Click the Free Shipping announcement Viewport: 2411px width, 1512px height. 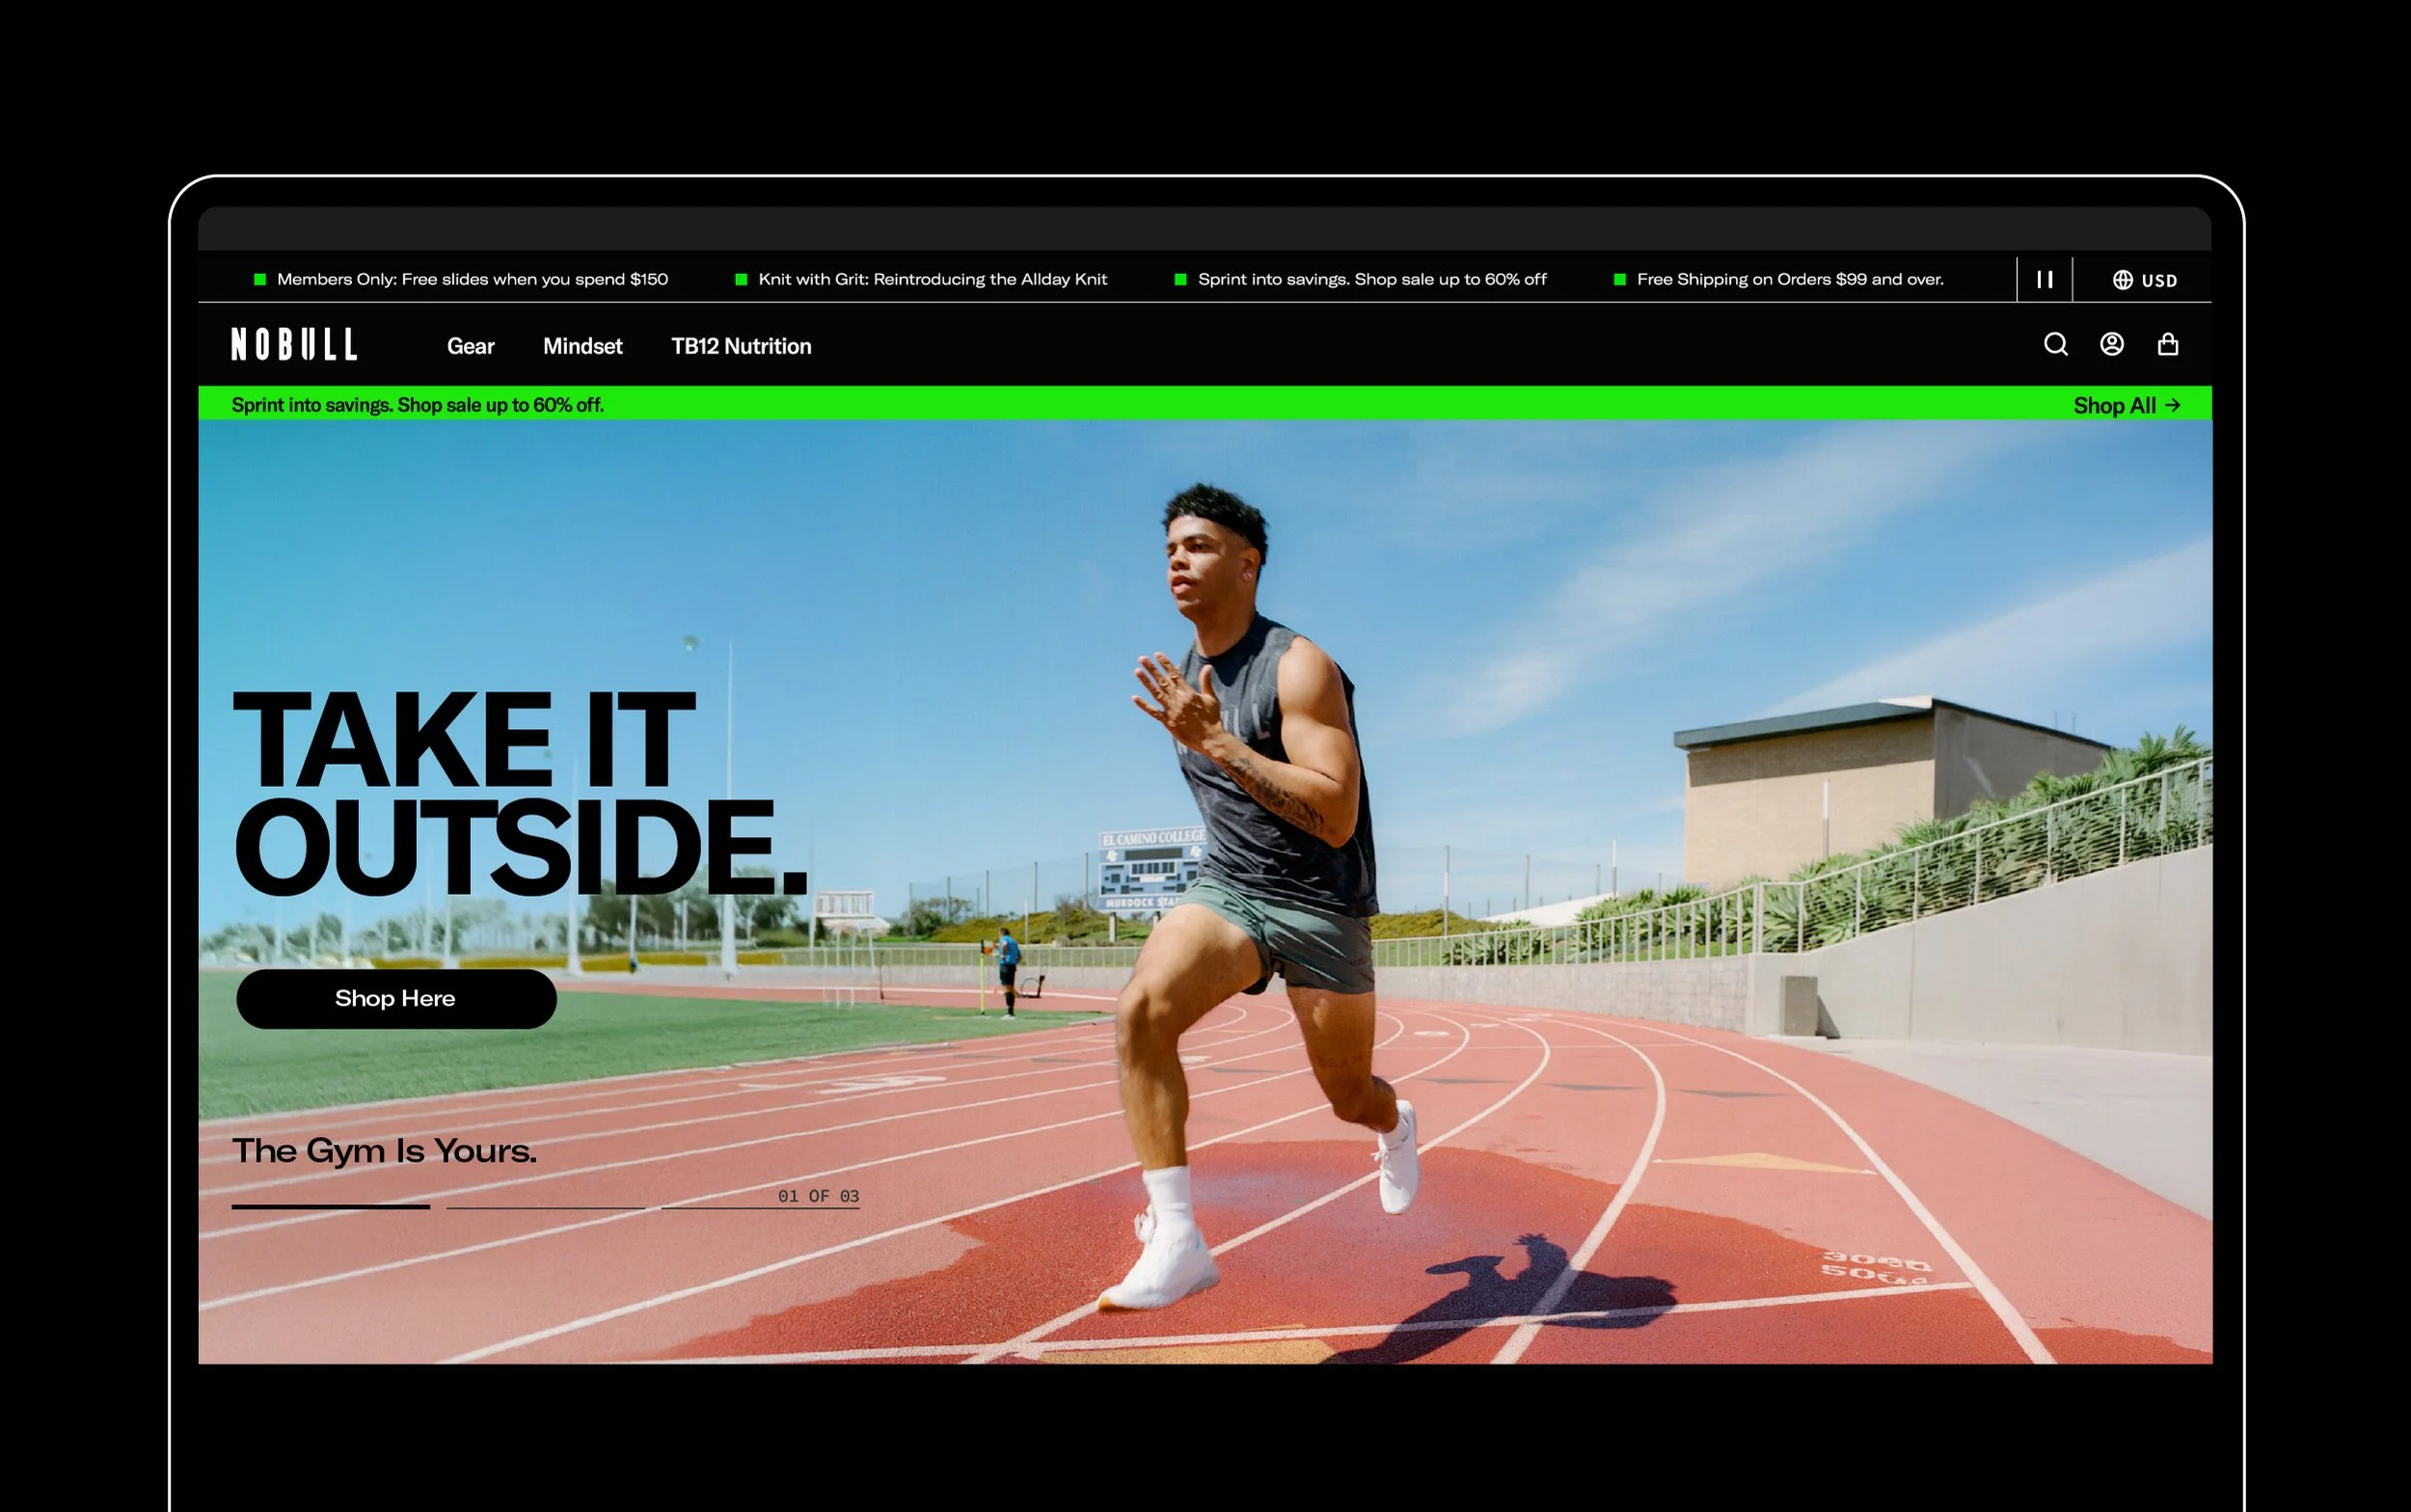pos(1789,279)
